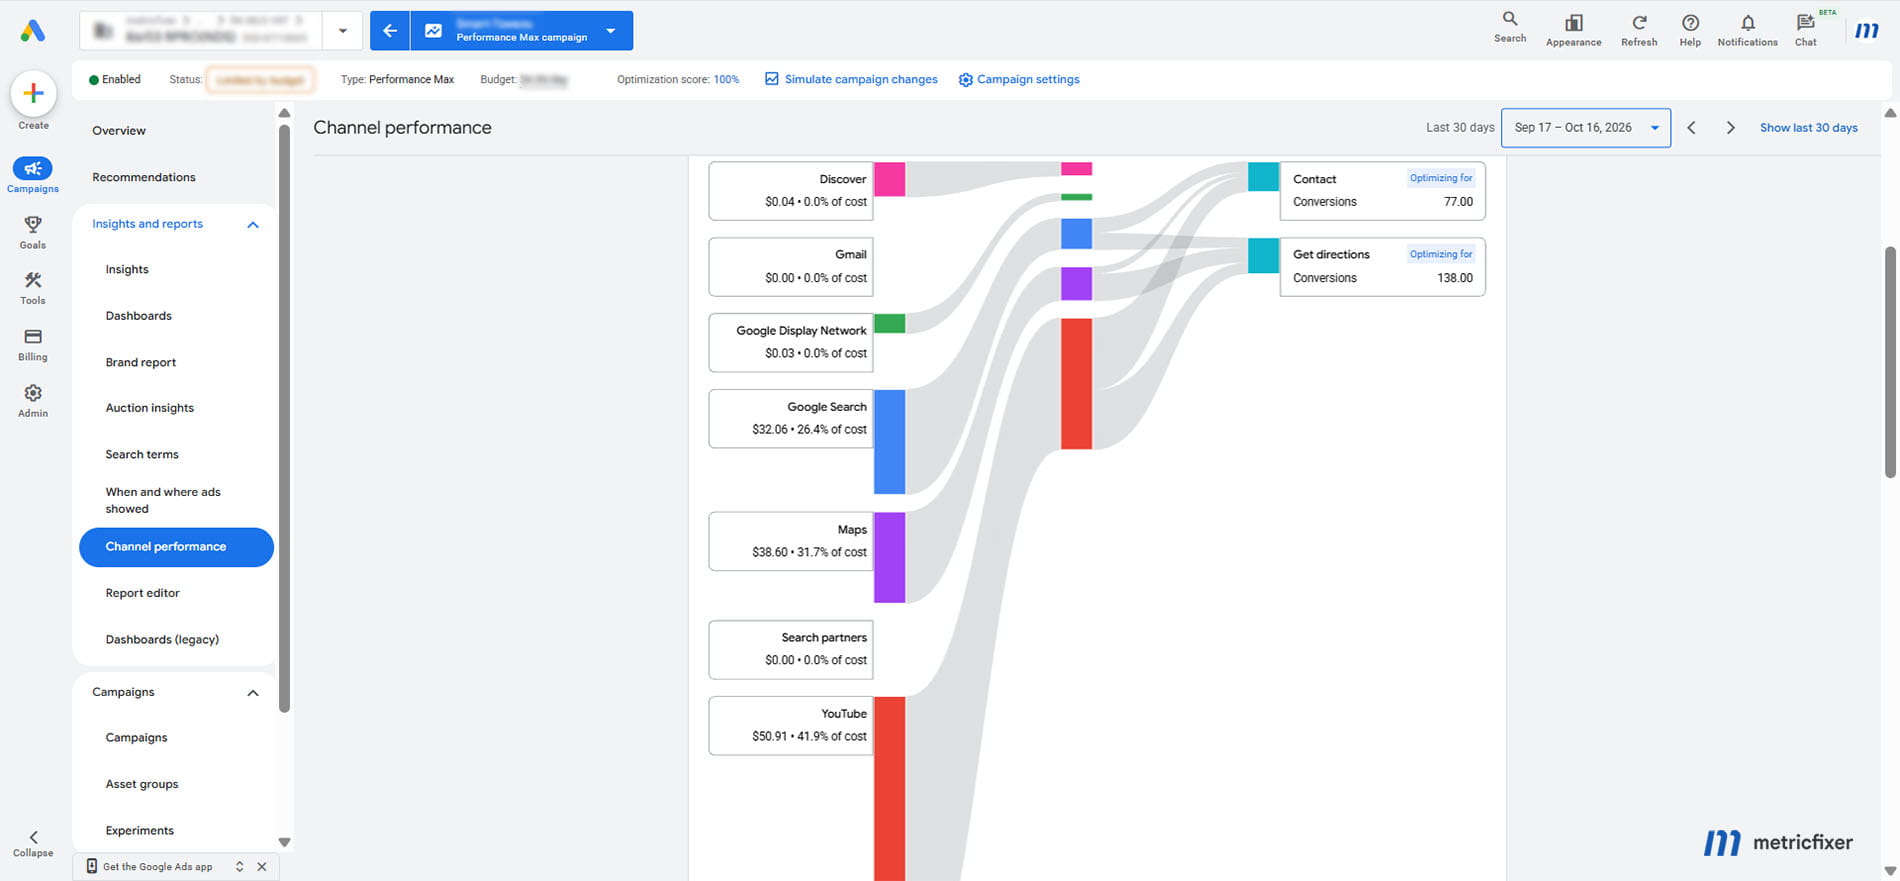
Task: Open Experiments
Action: point(140,830)
